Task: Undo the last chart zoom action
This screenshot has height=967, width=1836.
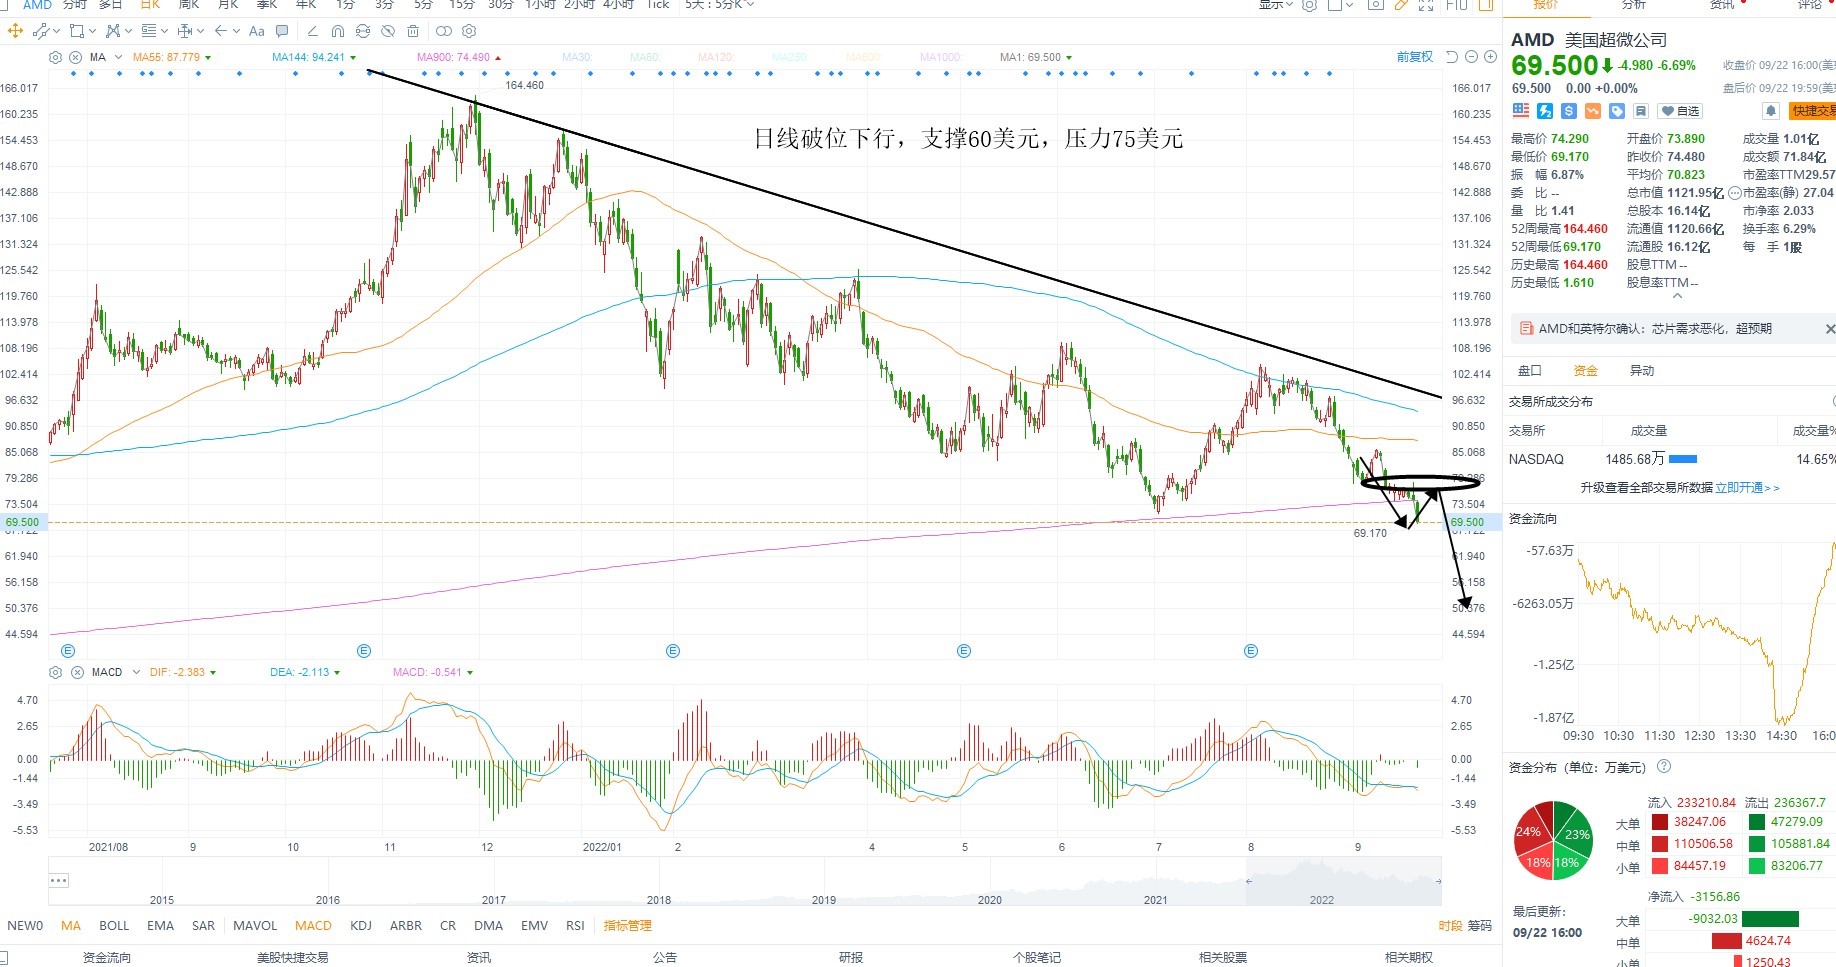Action: tap(1452, 57)
